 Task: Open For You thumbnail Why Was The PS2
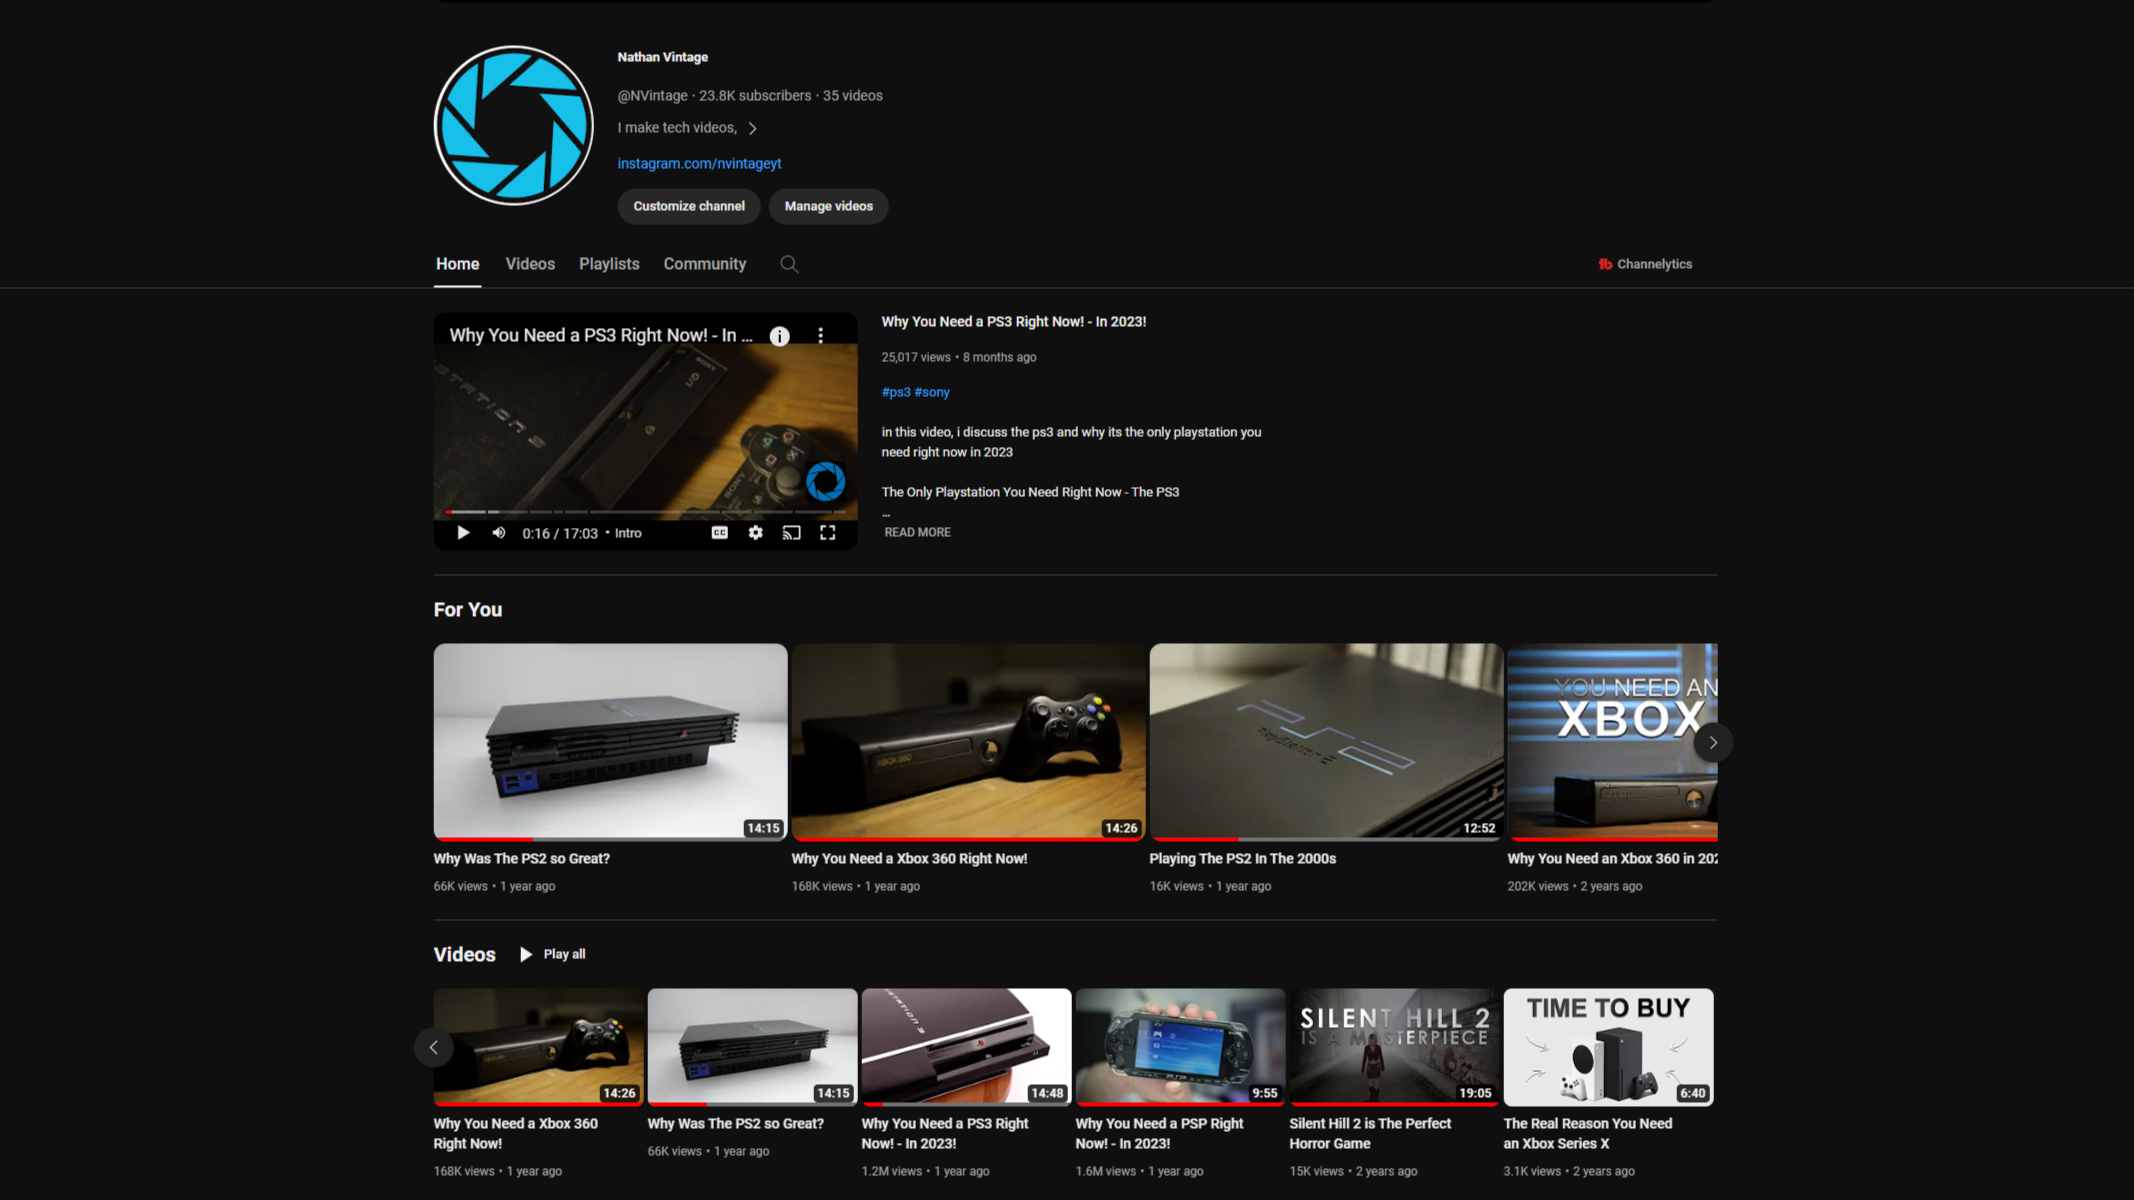610,741
